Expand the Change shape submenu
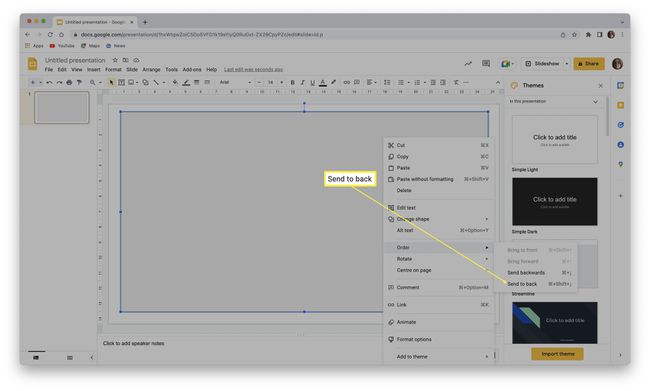Screen dimensions: 650x391 pos(439,219)
